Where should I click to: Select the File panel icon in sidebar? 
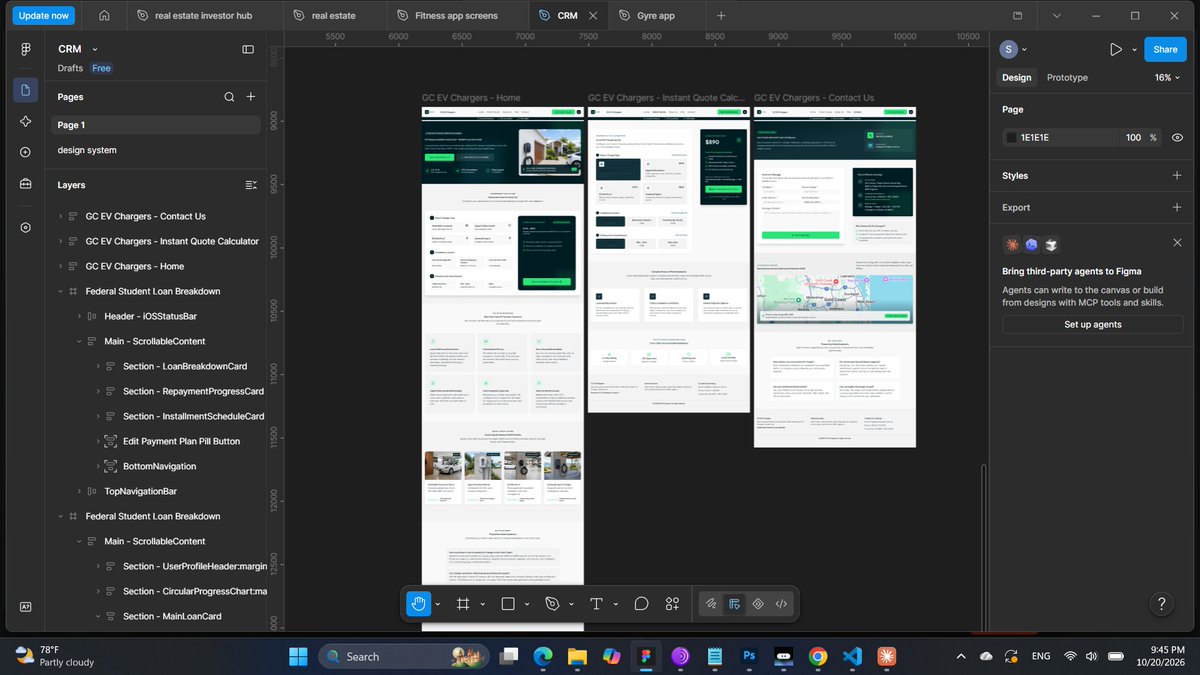[x=26, y=91]
